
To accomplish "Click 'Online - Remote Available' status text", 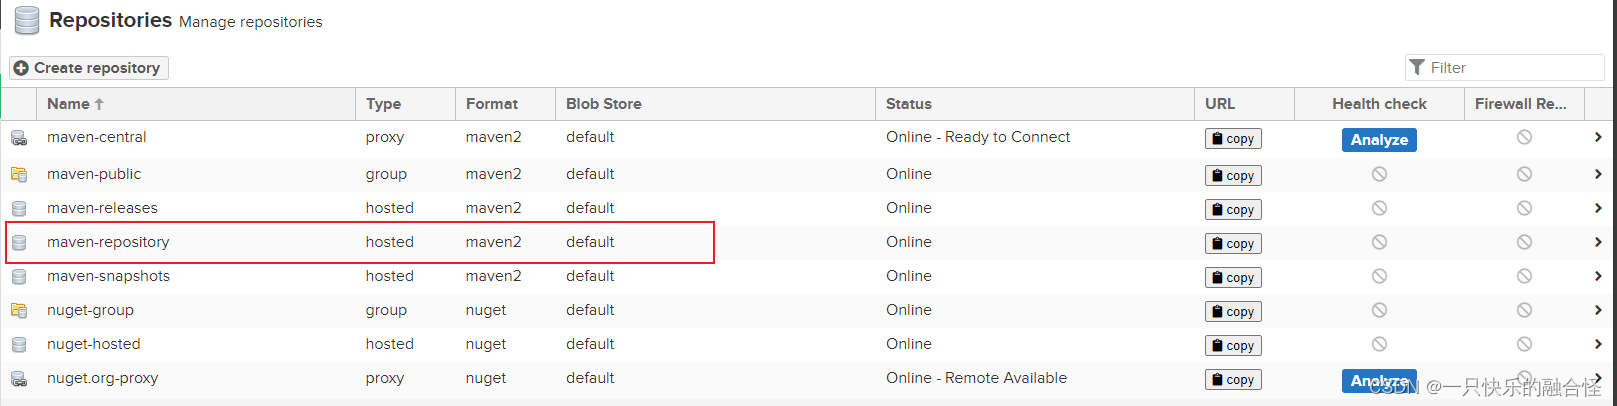I will click(x=976, y=378).
